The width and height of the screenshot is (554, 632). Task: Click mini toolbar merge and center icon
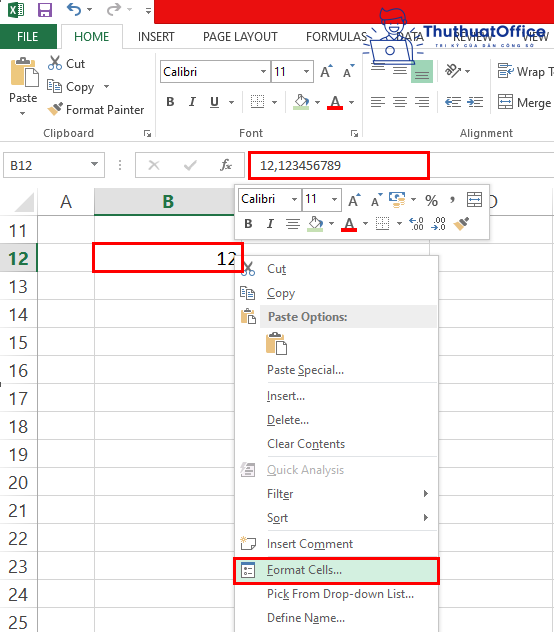[x=474, y=200]
